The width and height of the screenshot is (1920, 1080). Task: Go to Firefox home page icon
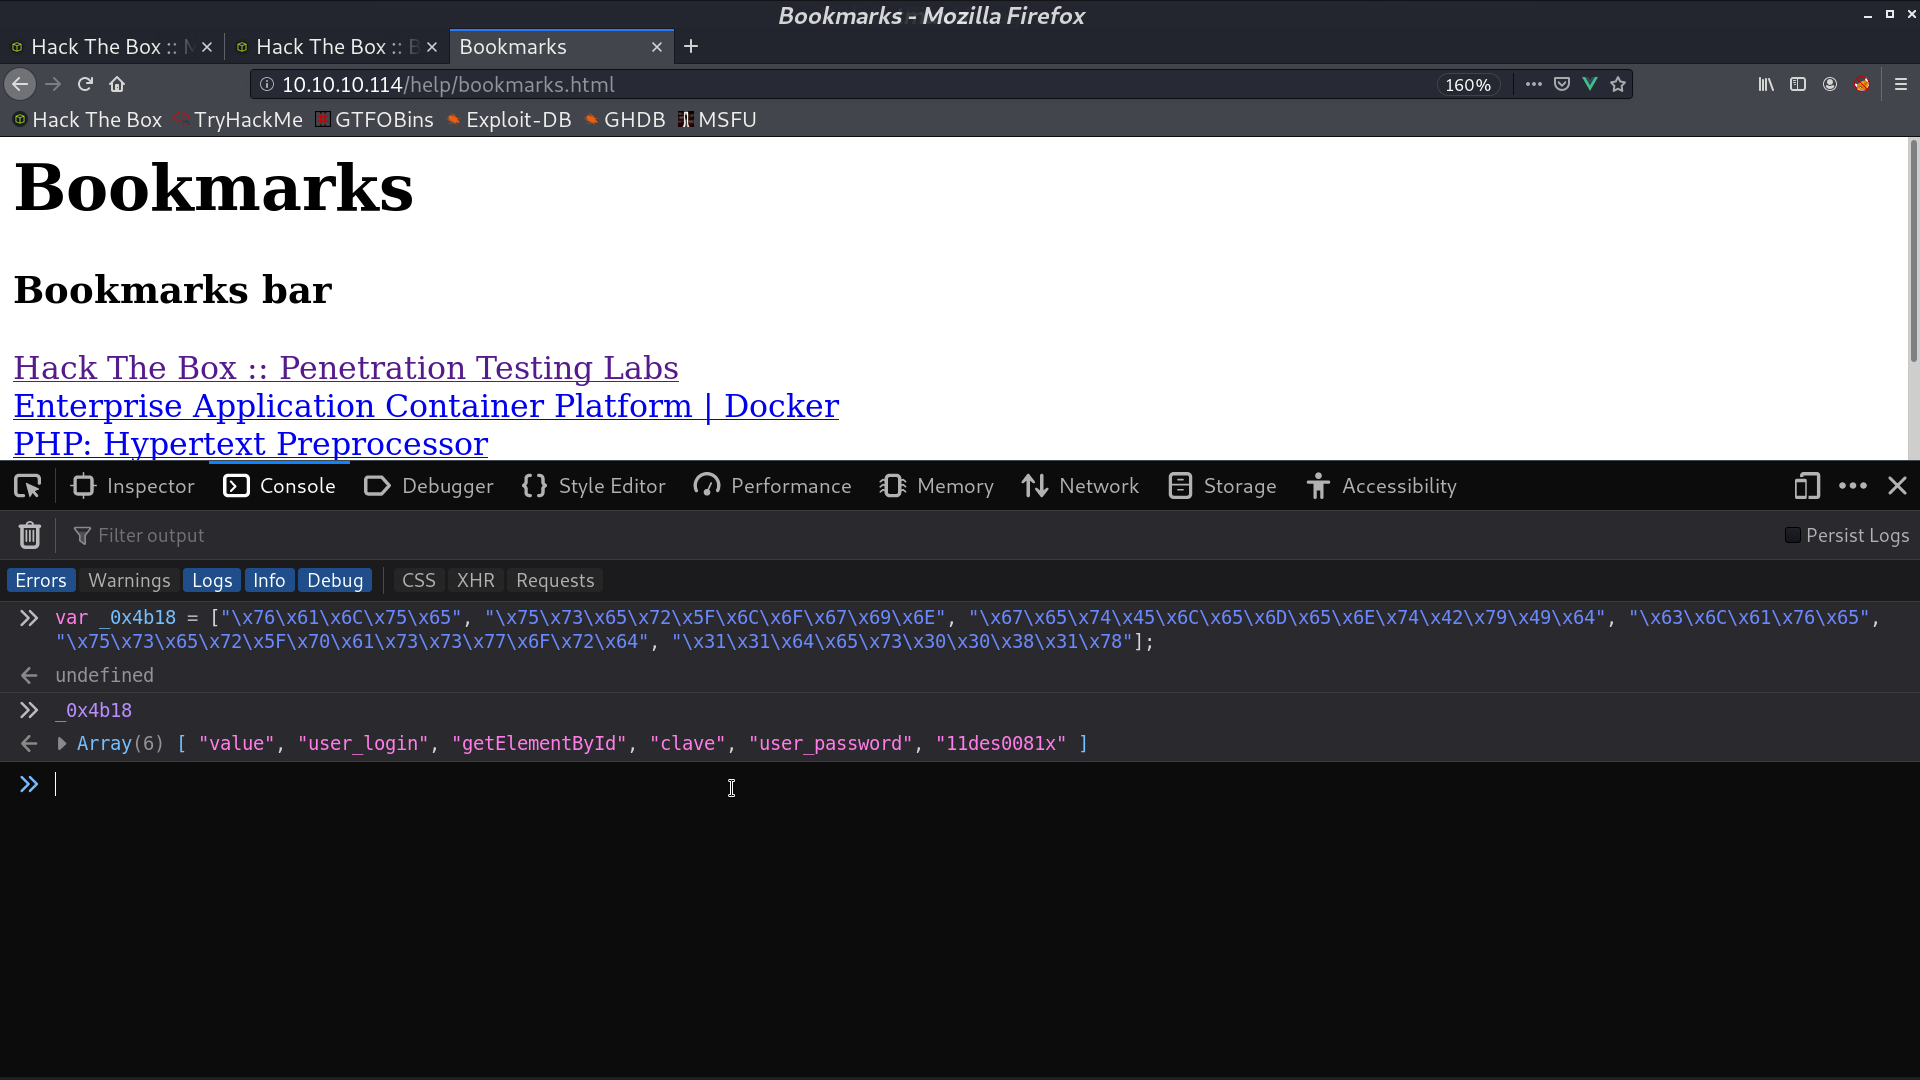pyautogui.click(x=117, y=85)
